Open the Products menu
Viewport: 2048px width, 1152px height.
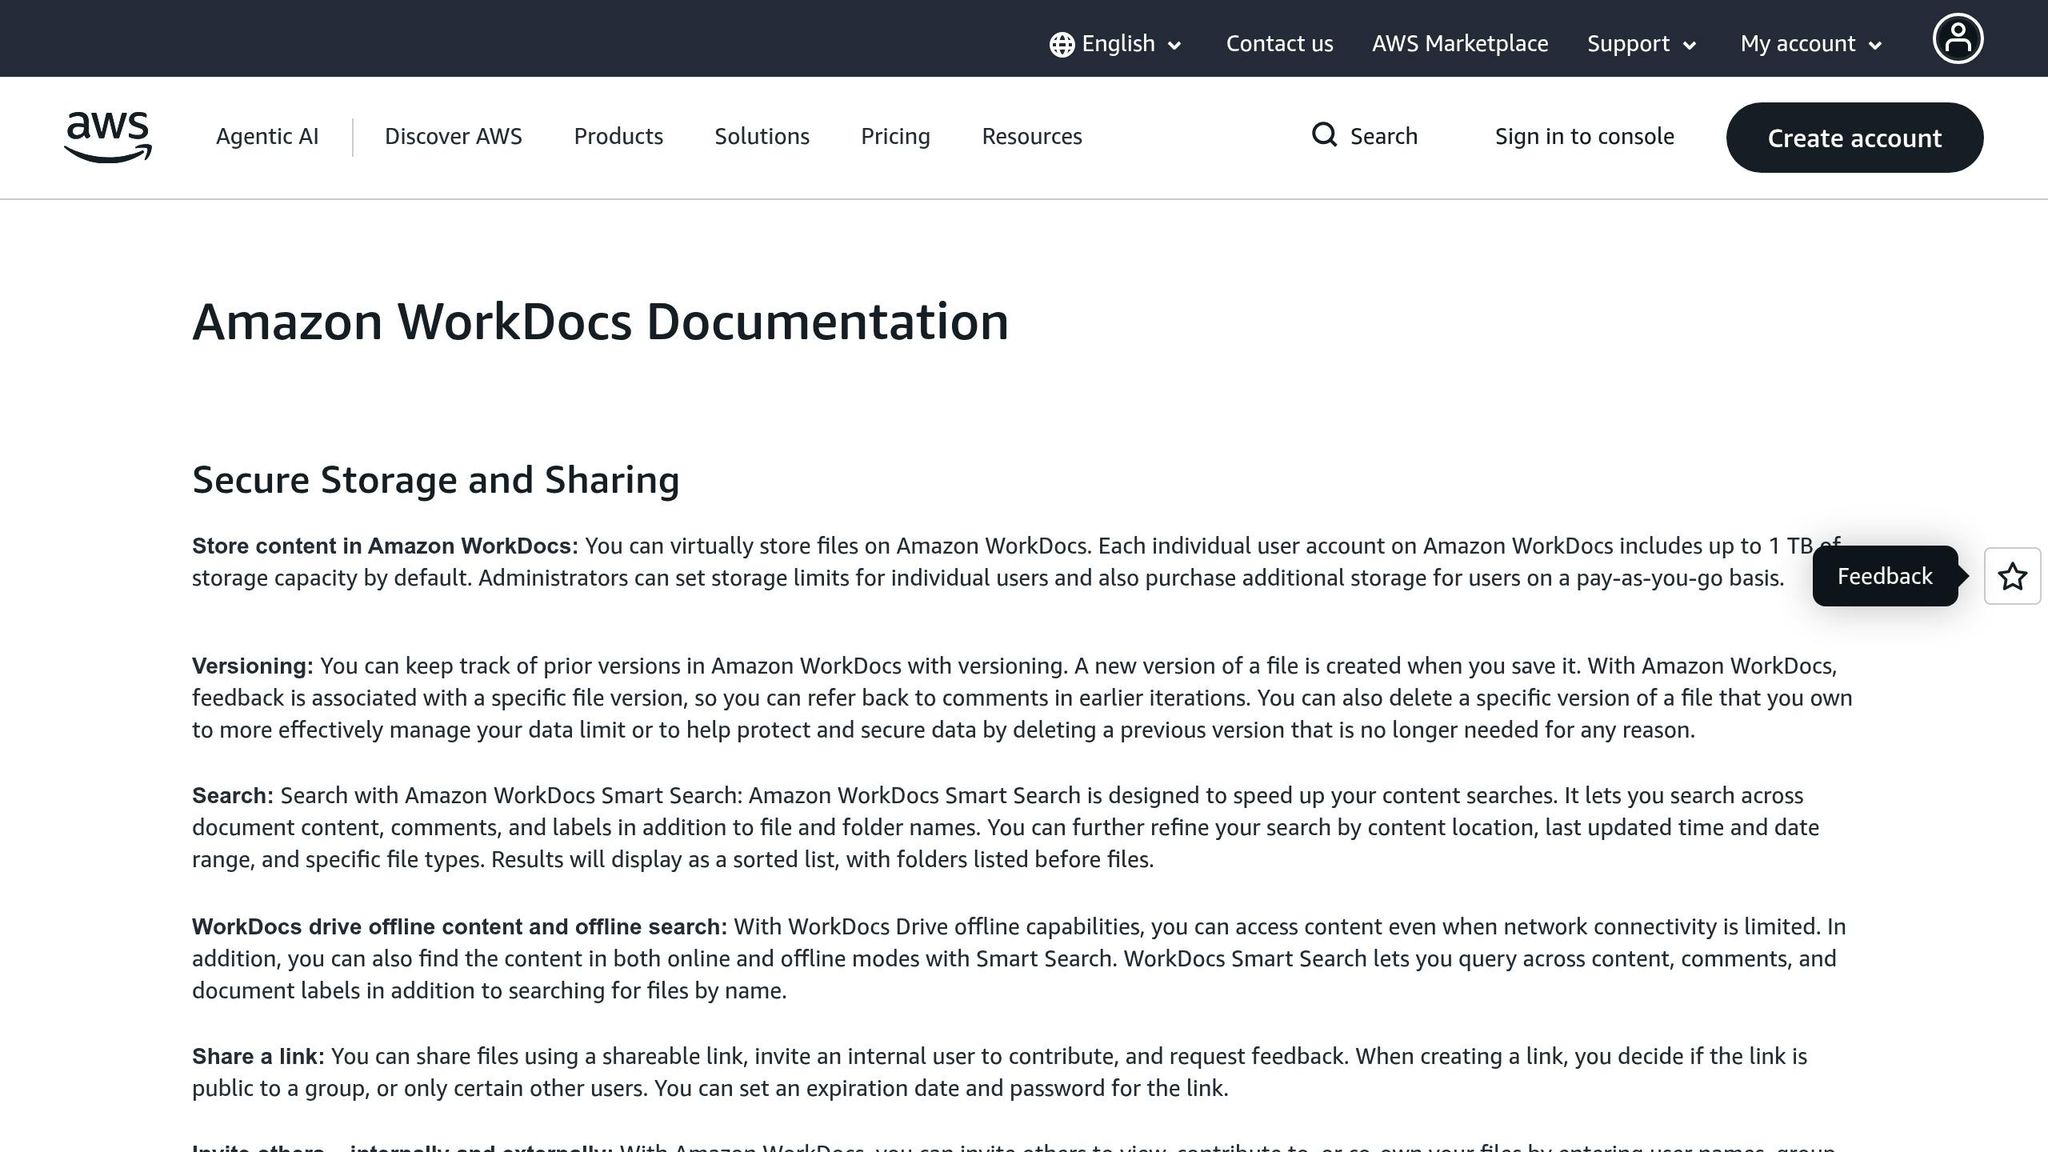[x=618, y=136]
